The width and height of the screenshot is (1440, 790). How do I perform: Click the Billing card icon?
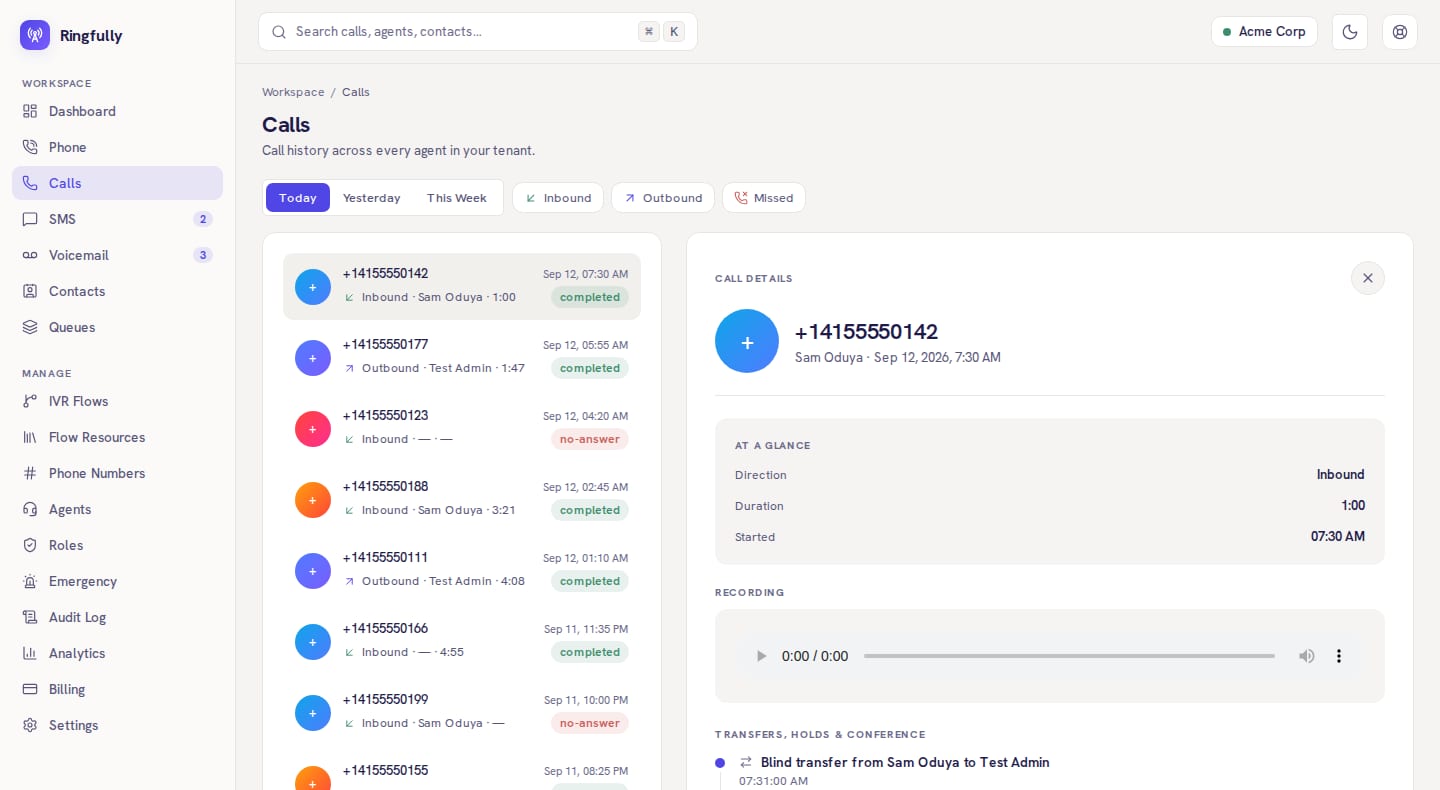pos(30,689)
